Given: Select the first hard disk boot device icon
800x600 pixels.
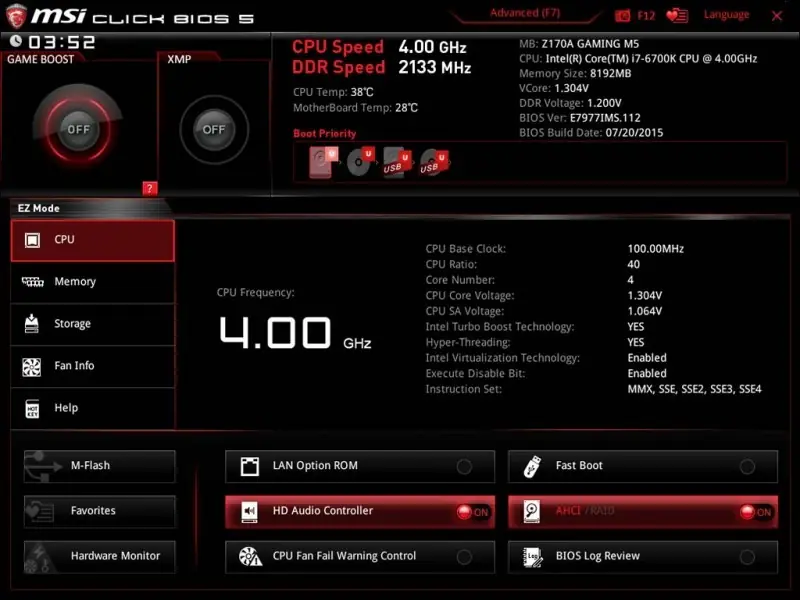Looking at the screenshot, I should click(323, 162).
